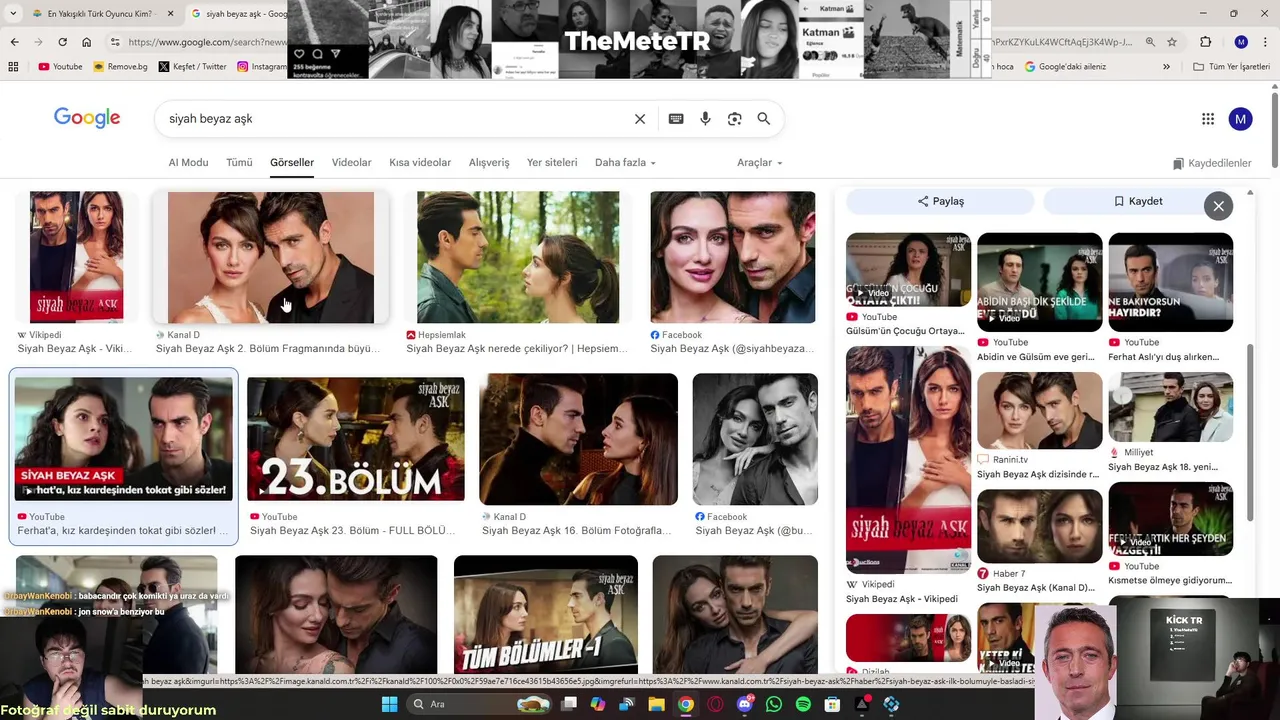Click the browser back arrow

[x=14, y=42]
